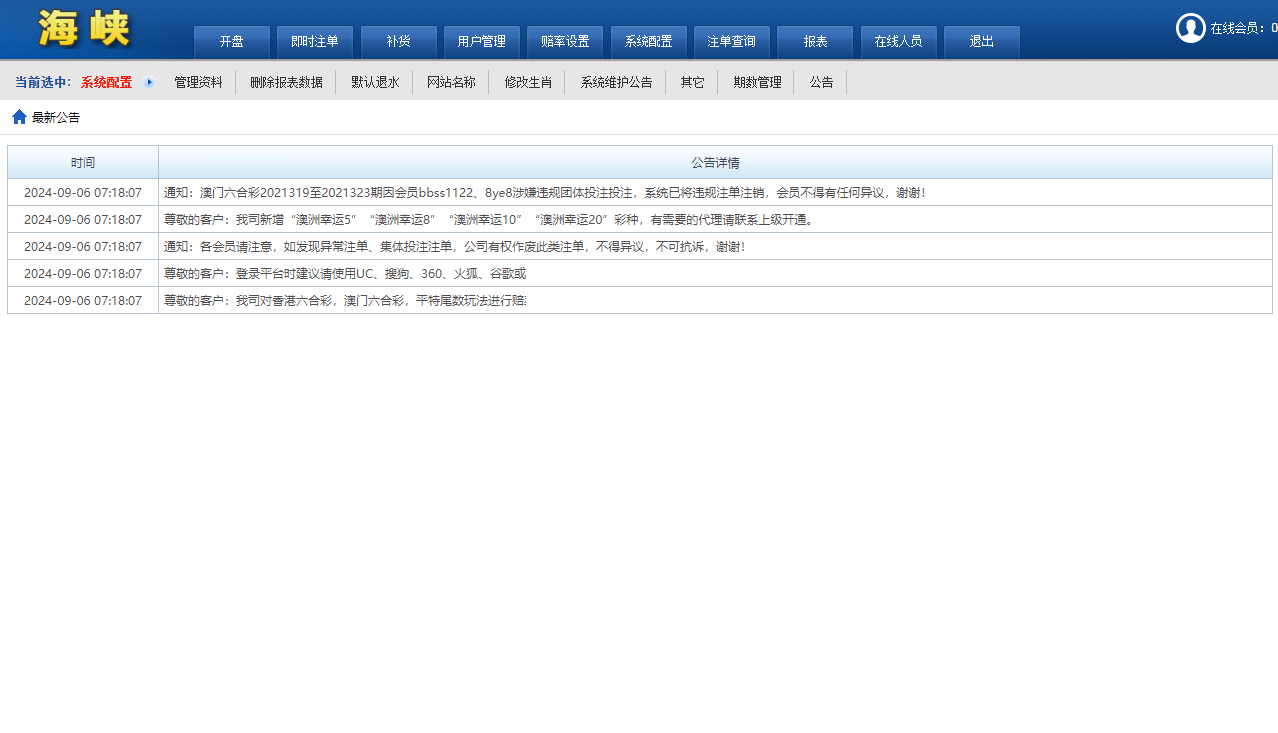Log out using the 退出 button
This screenshot has width=1278, height=733.
point(981,42)
